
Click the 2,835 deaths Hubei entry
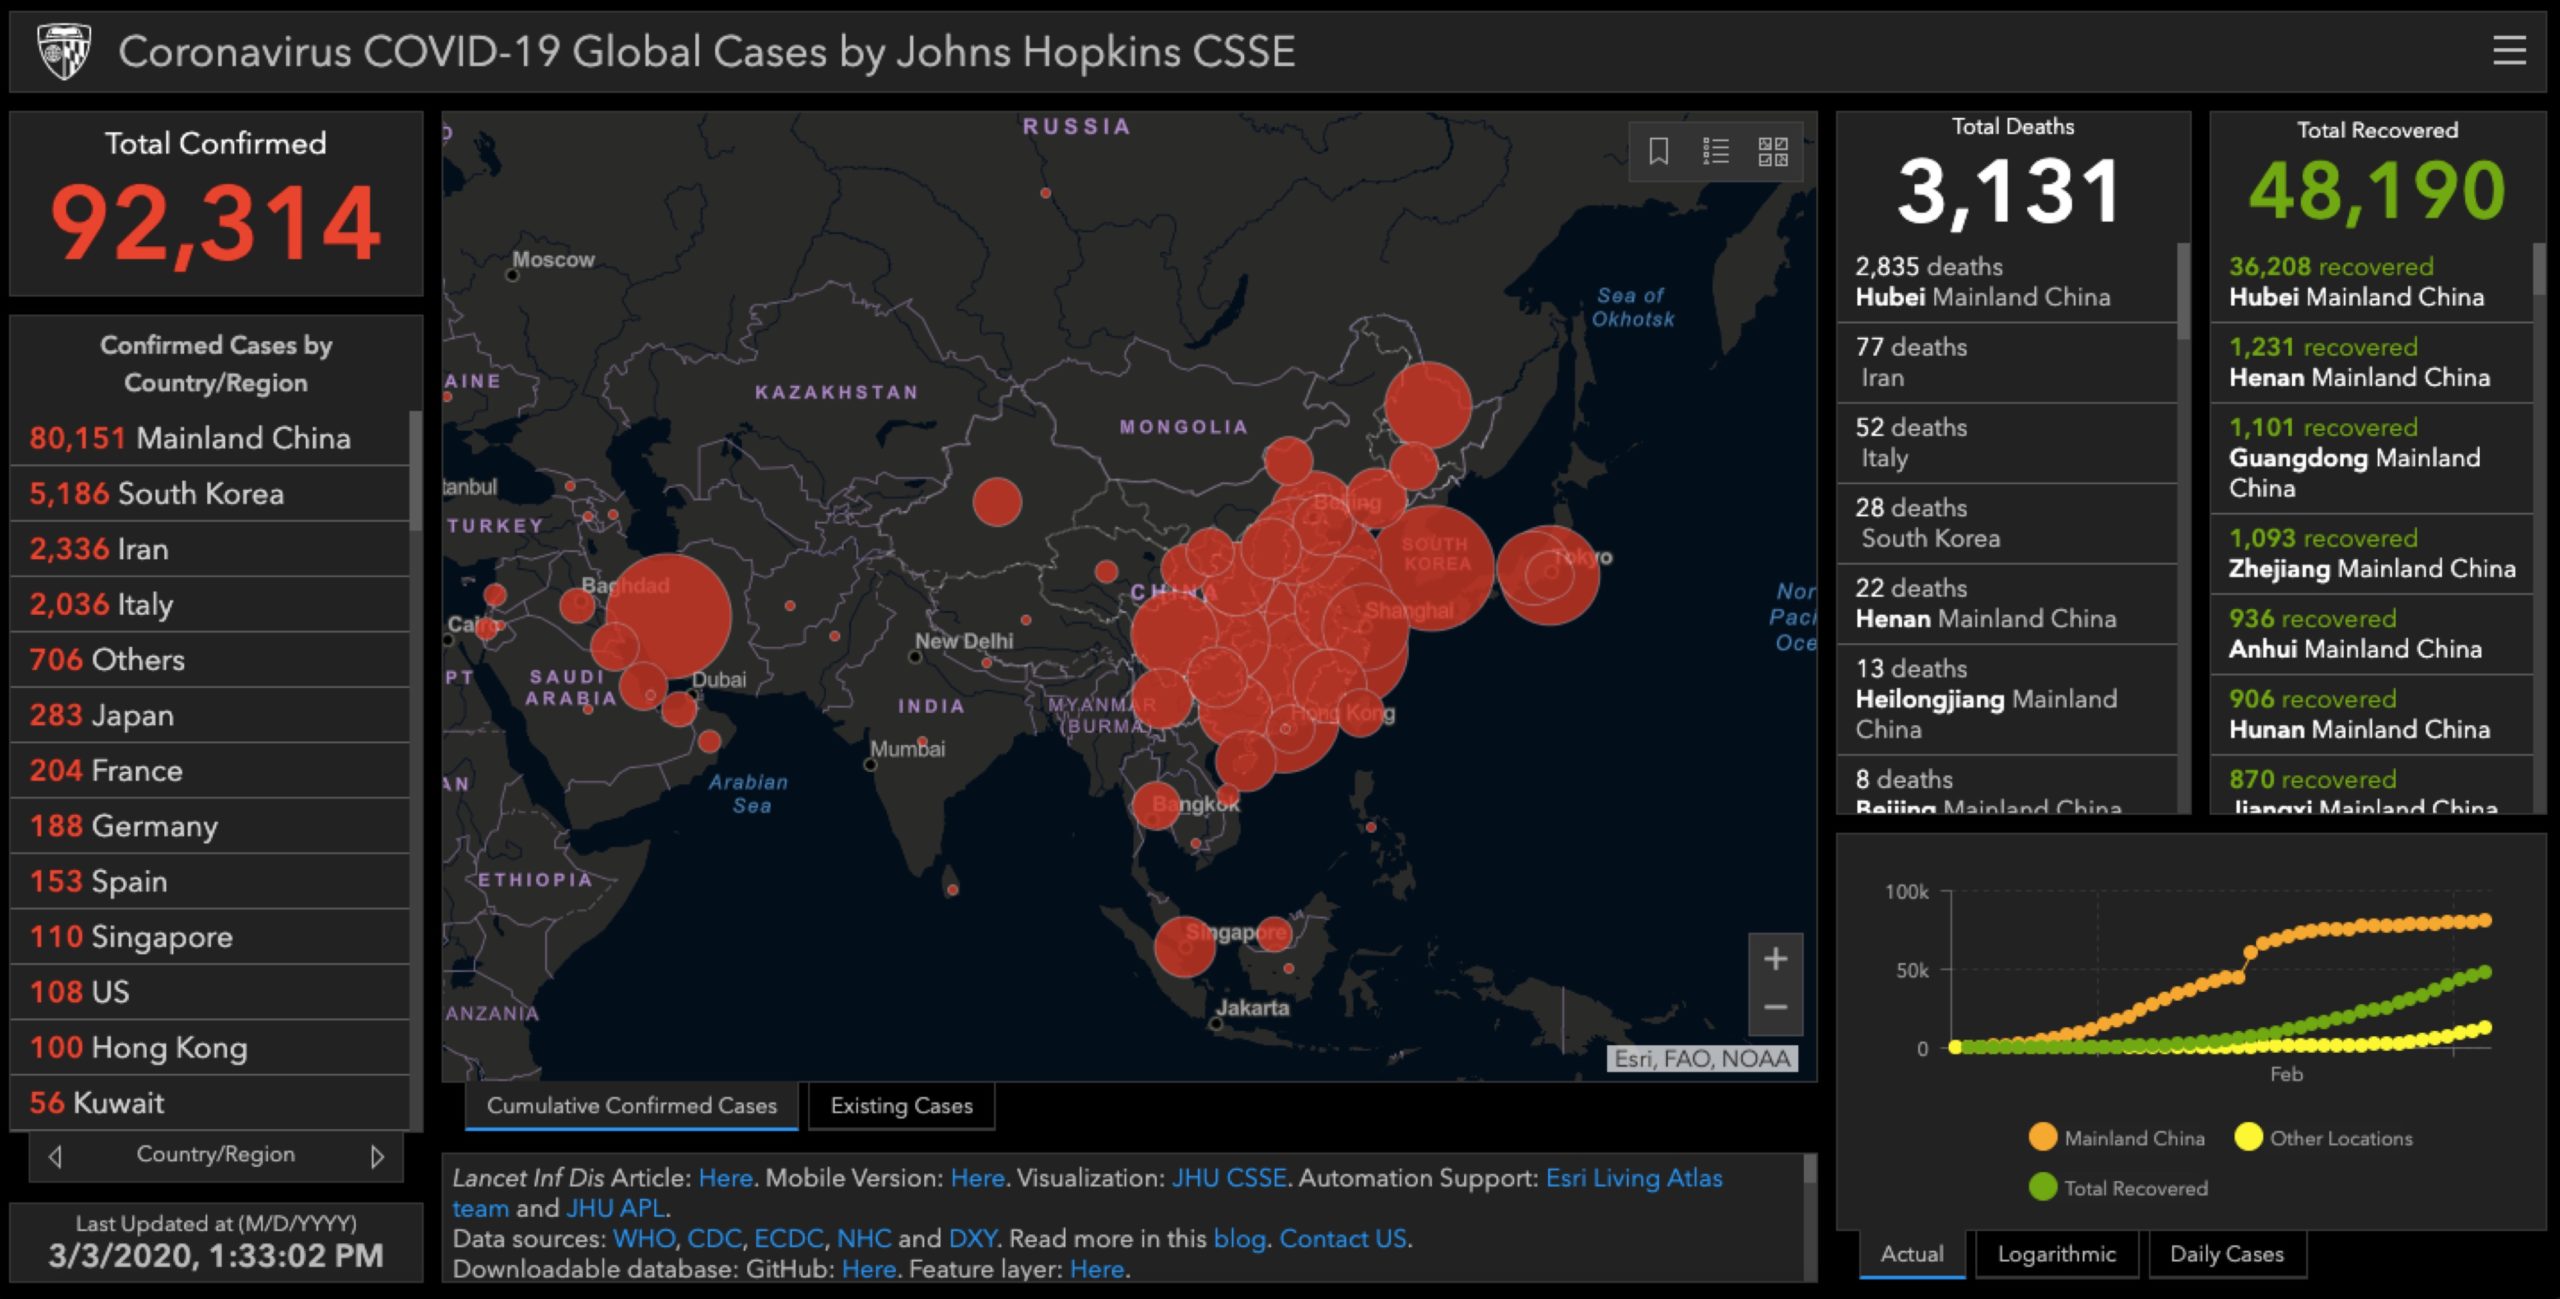(x=2007, y=282)
